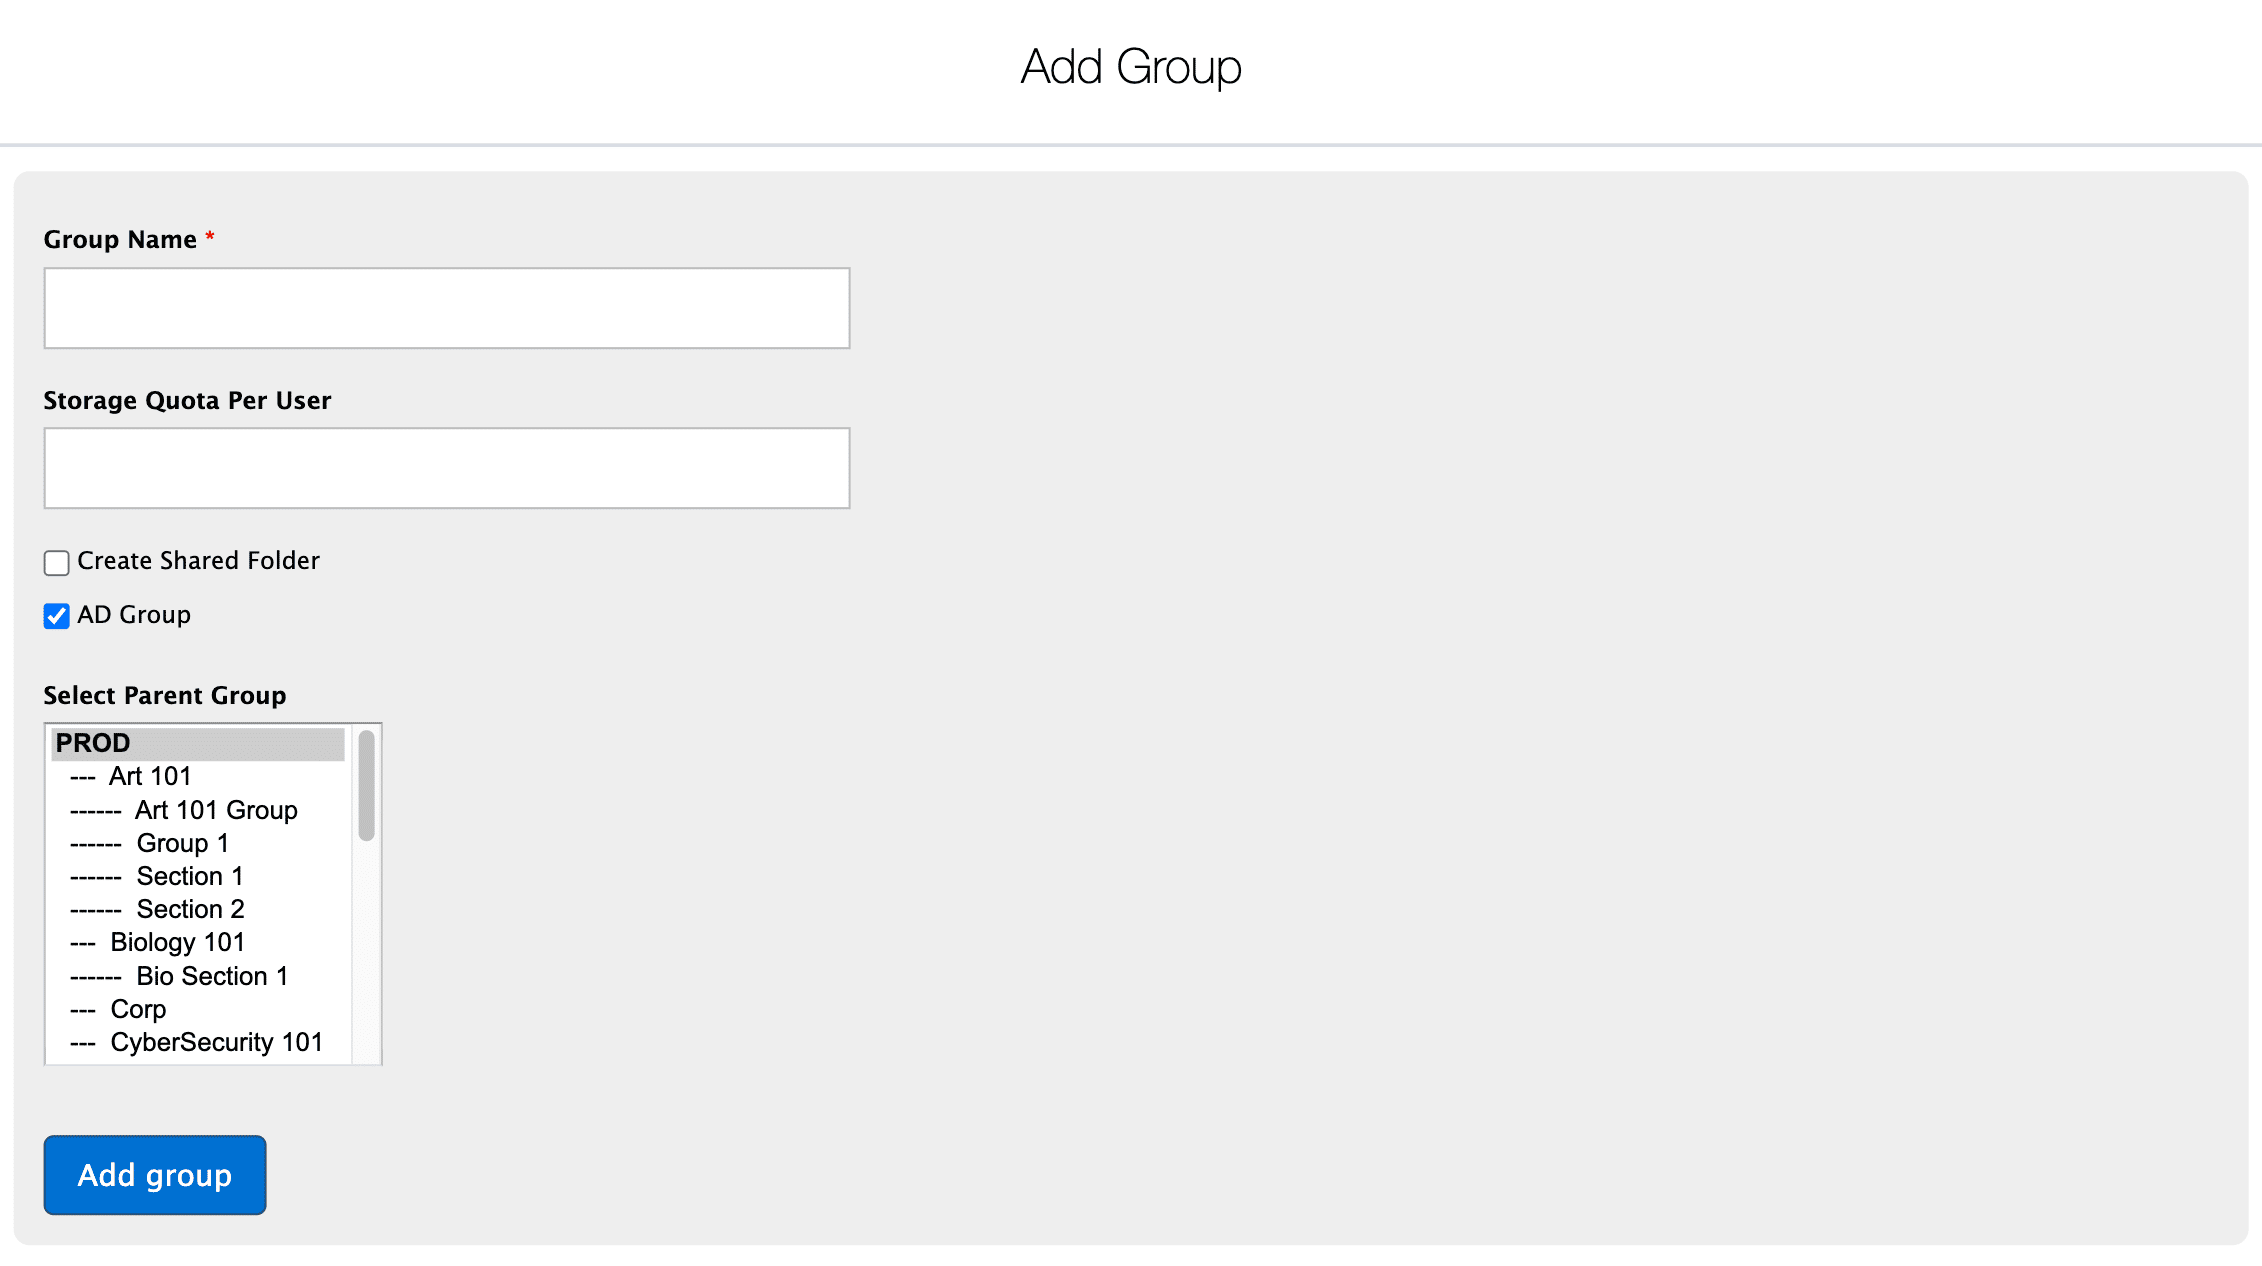Select Group 1 in parent list

[182, 843]
